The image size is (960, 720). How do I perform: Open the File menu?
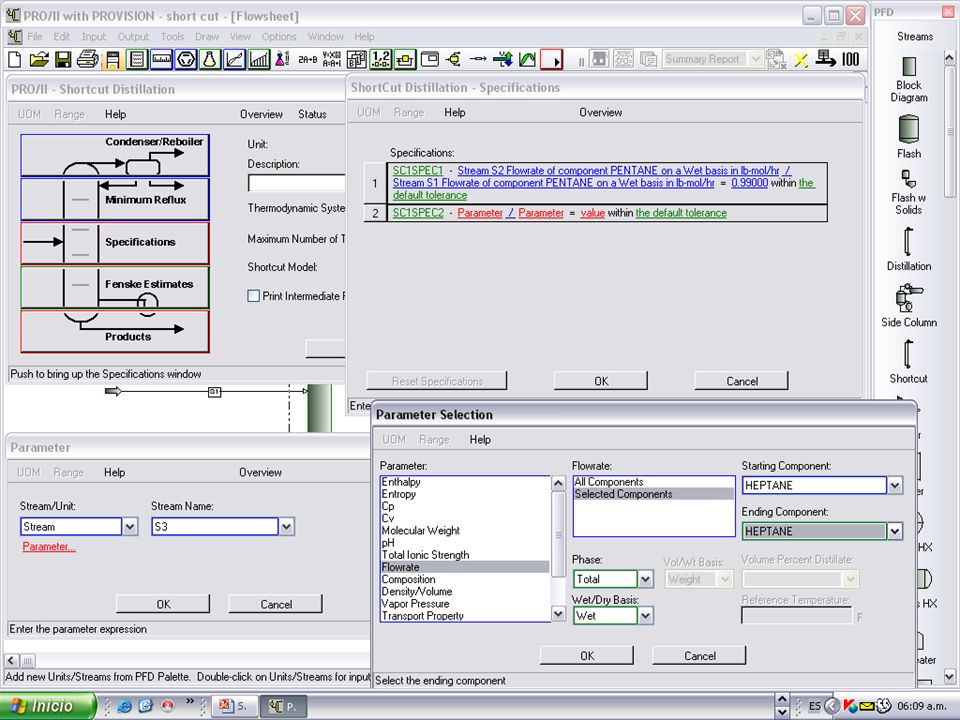click(x=35, y=37)
